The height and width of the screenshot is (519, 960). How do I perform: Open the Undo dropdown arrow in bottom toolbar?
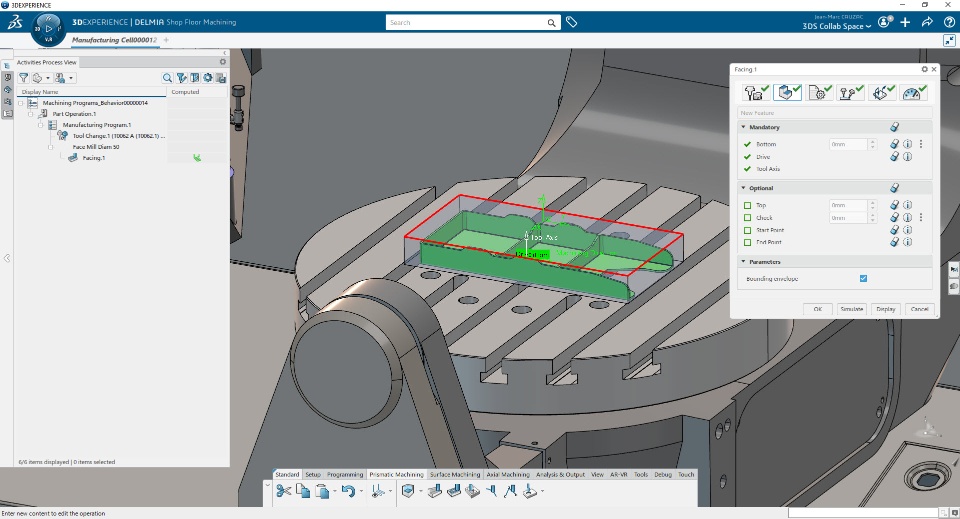[x=361, y=491]
